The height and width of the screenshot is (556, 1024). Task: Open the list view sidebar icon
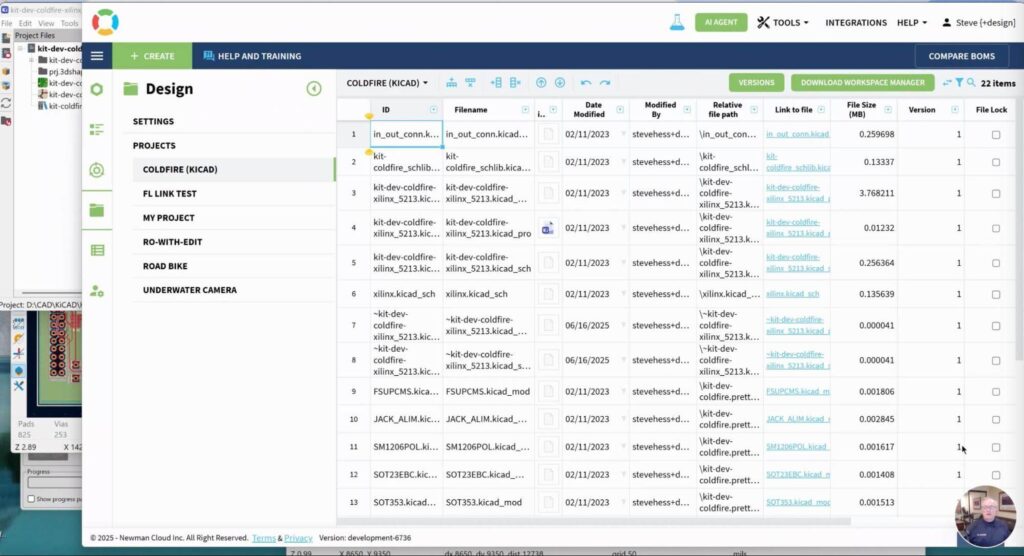[97, 130]
